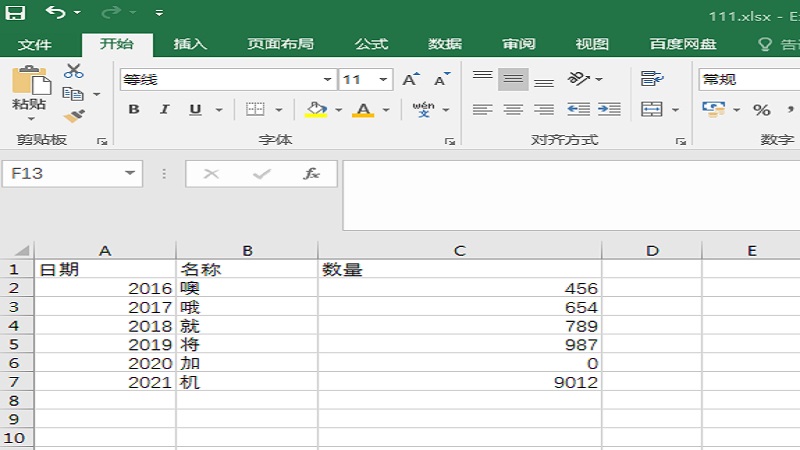Open the font name dropdown

click(328, 80)
